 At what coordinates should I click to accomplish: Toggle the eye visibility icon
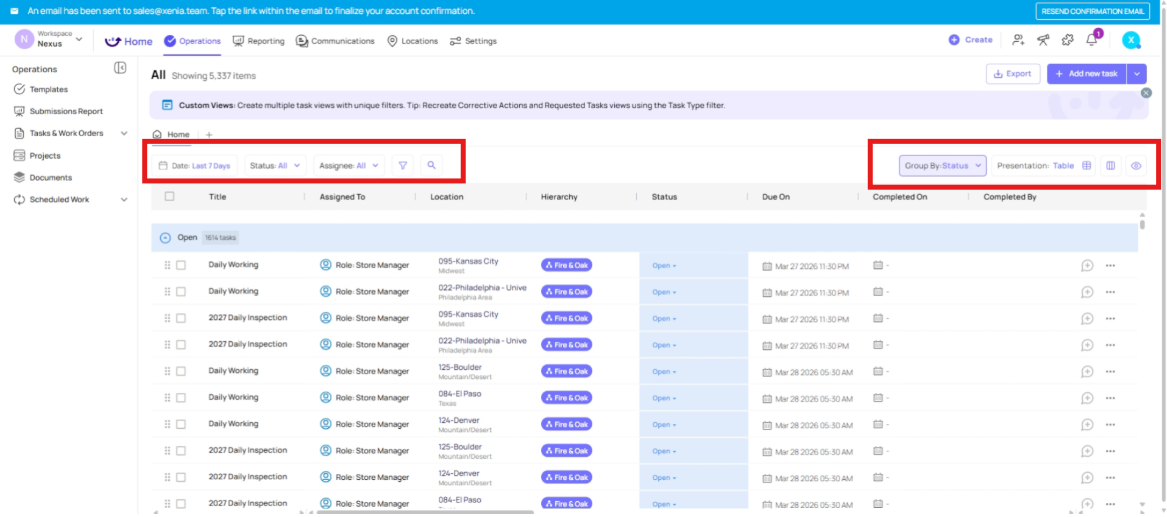coord(1136,166)
